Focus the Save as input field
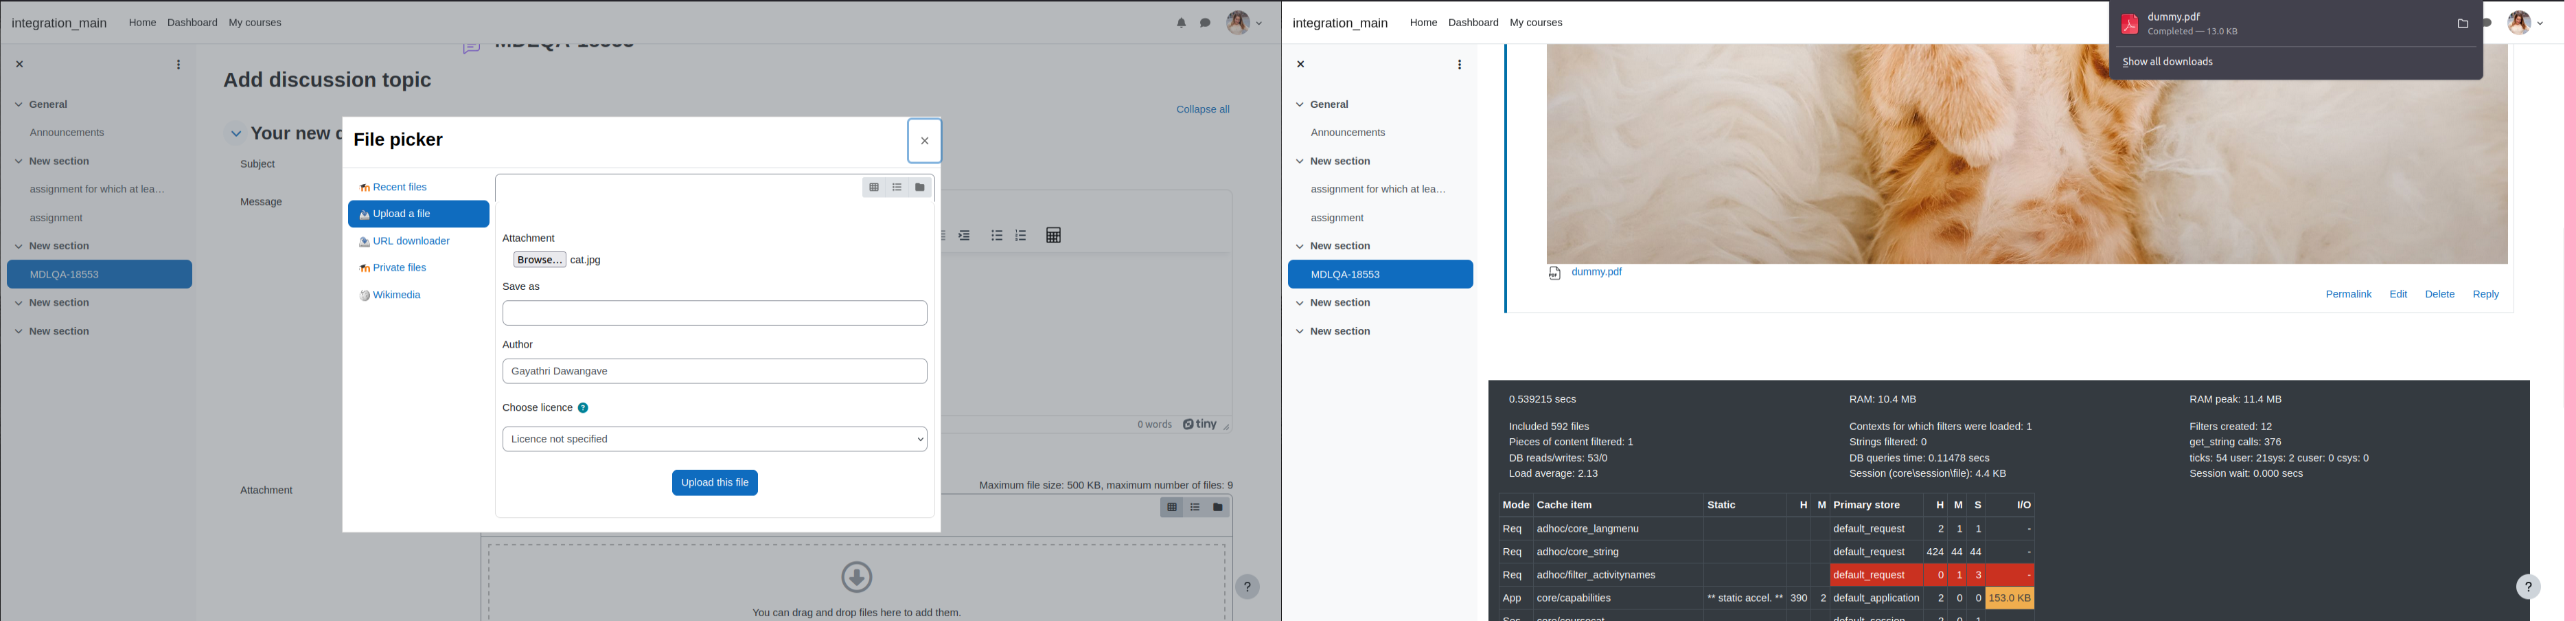 714,313
